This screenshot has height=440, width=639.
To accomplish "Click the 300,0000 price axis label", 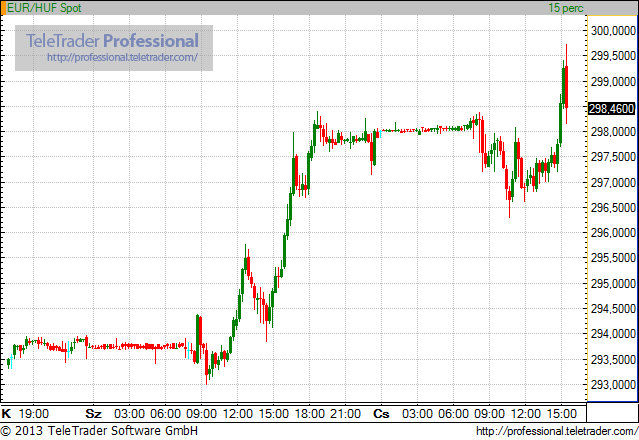I will pyautogui.click(x=613, y=31).
